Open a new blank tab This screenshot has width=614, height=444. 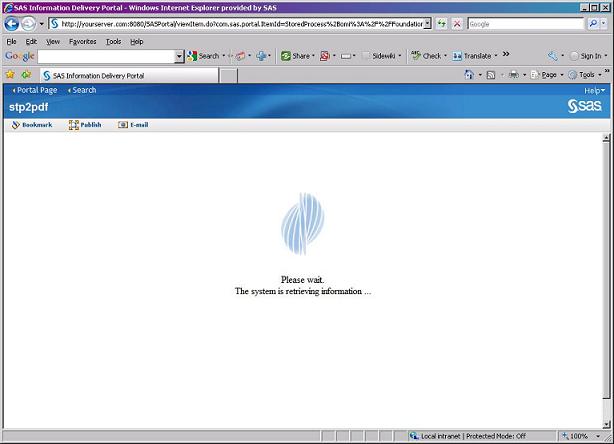coord(228,76)
